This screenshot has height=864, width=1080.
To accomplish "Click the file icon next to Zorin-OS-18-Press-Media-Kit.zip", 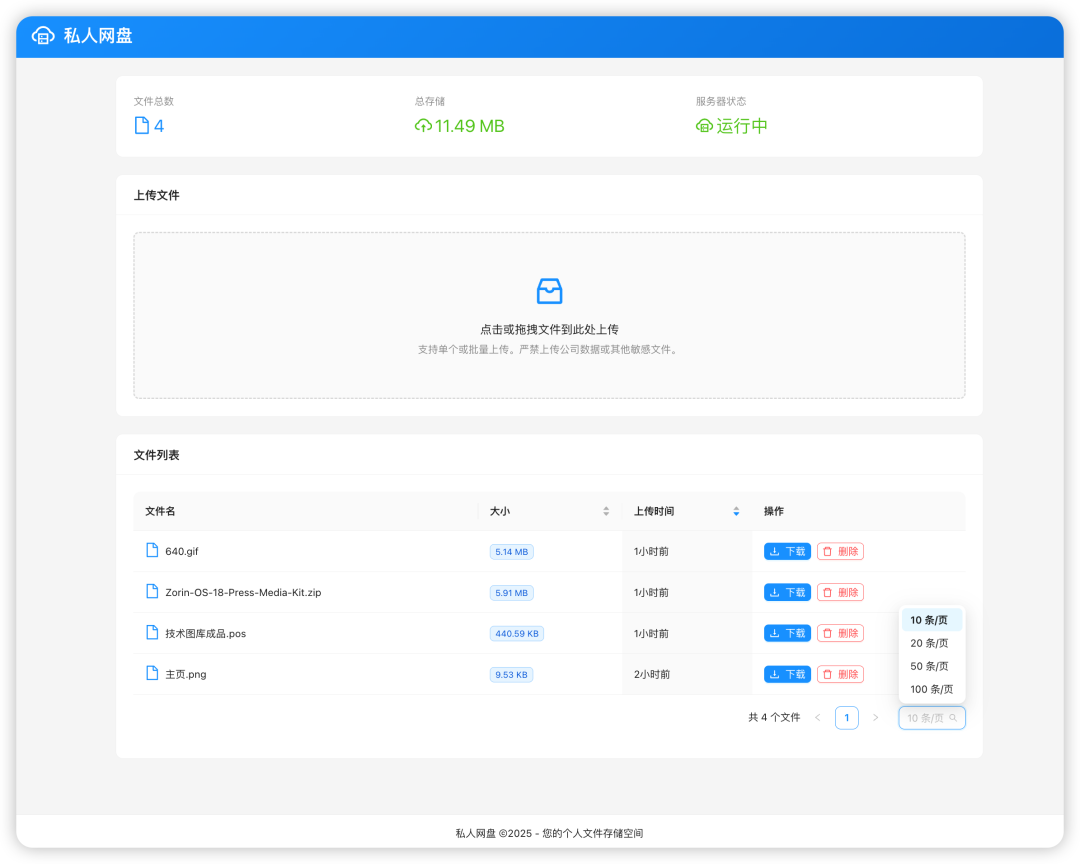I will tap(152, 591).
